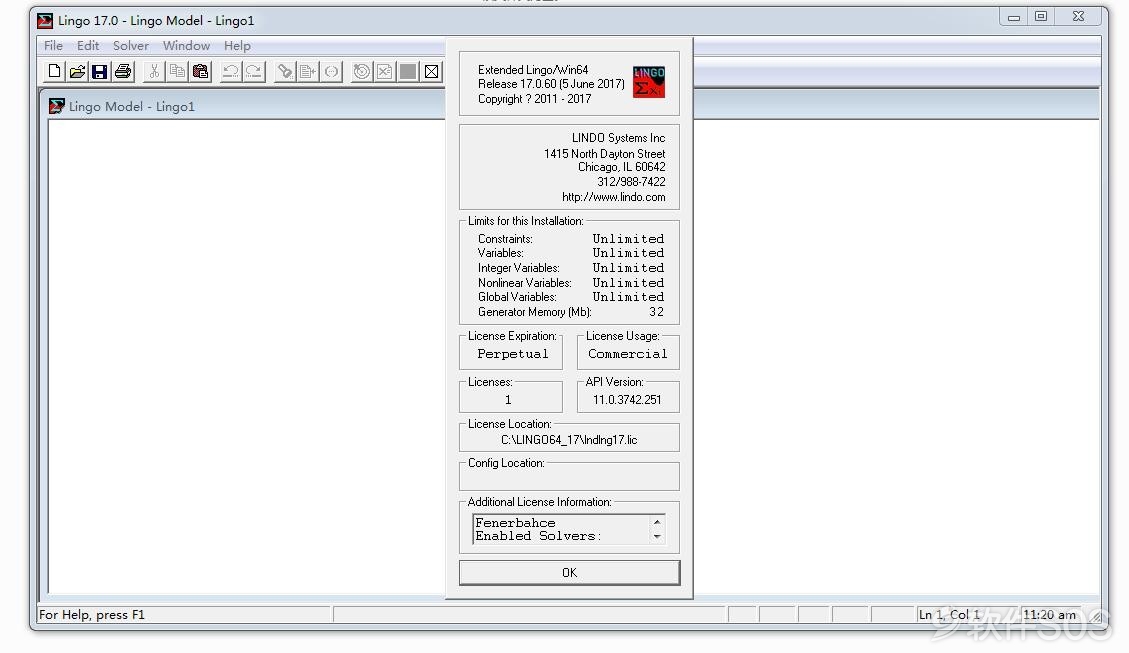Open the Edit menu
The image size is (1129, 653).
(88, 45)
